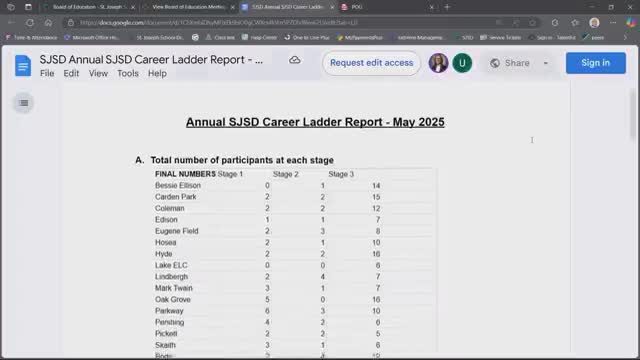This screenshot has width=640, height=360.
Task: Click the Annual SJSD Career Ladder Report heading
Action: click(x=315, y=122)
